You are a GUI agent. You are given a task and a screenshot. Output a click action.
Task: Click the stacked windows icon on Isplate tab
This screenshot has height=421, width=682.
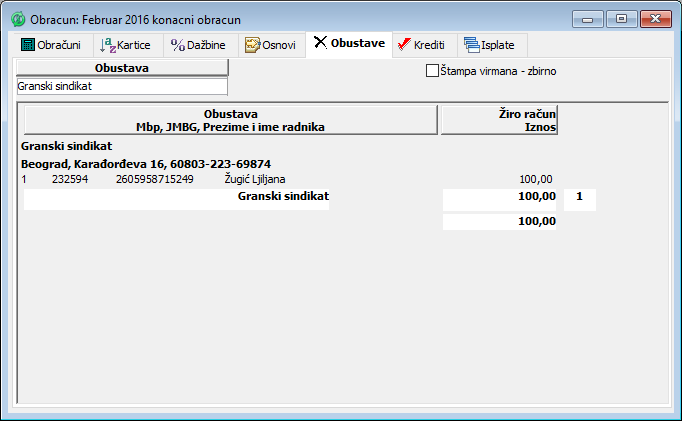[471, 45]
